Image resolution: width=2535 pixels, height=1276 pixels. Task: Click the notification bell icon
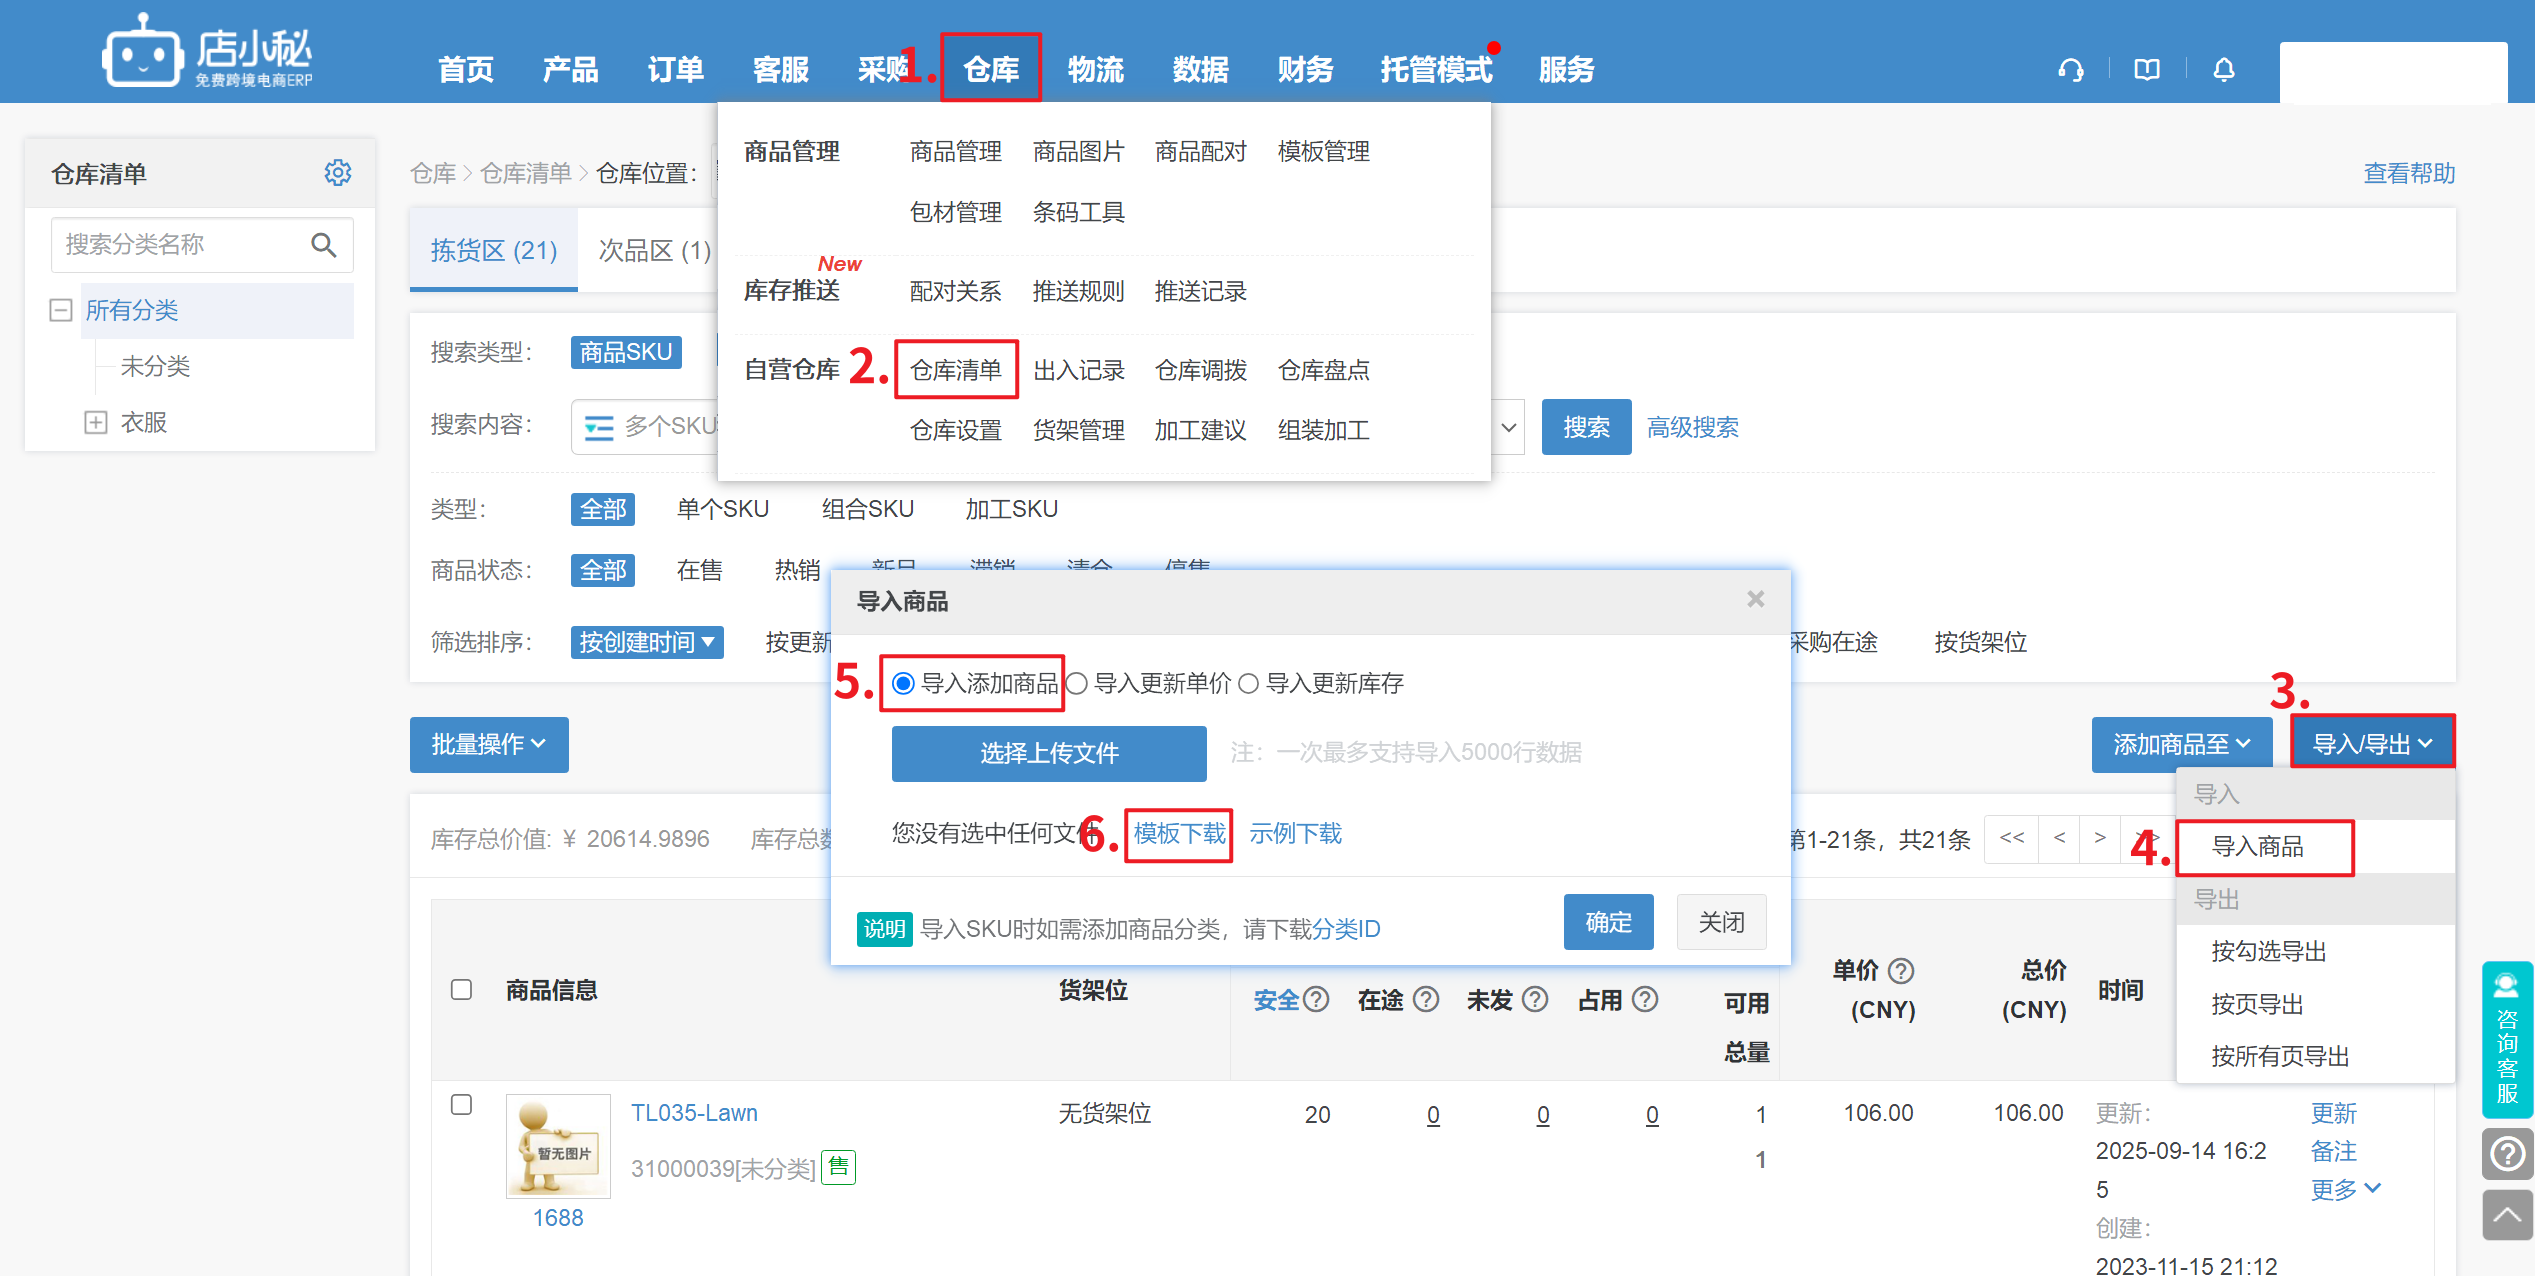click(2223, 70)
